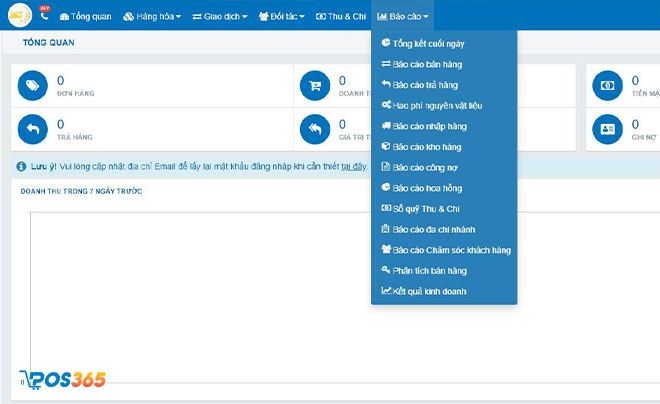Select Tổng kết cuối ngày report
Viewport: 660px width, 404px height.
point(428,44)
